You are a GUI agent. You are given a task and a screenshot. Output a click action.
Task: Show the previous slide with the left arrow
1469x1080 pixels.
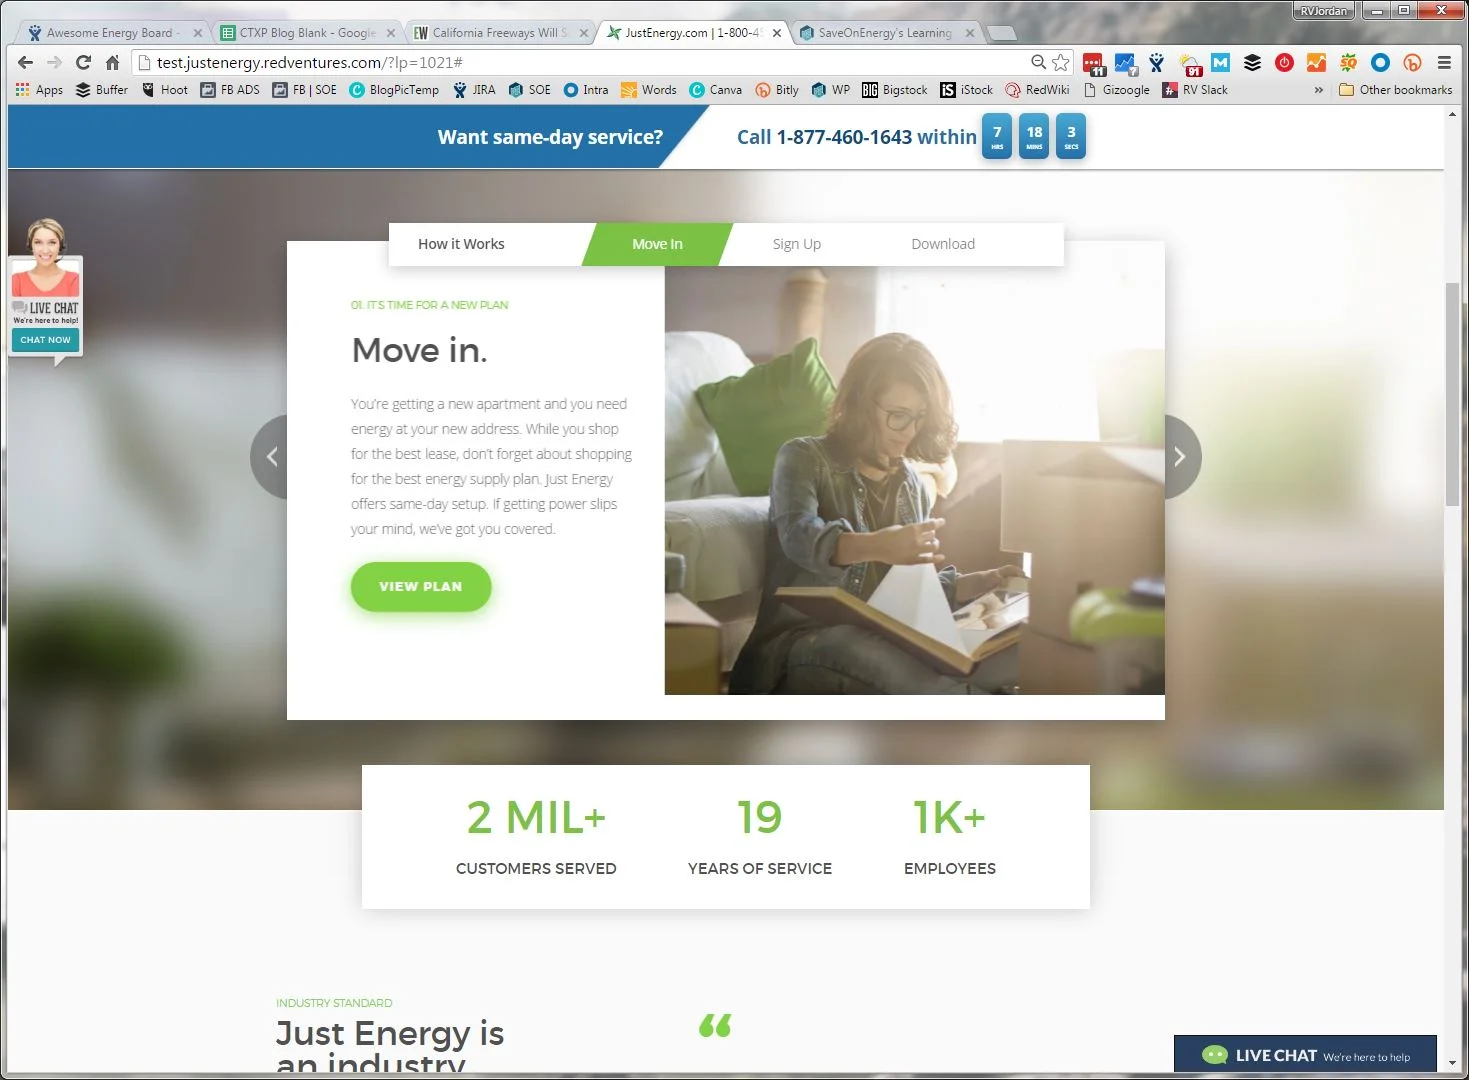pos(270,457)
